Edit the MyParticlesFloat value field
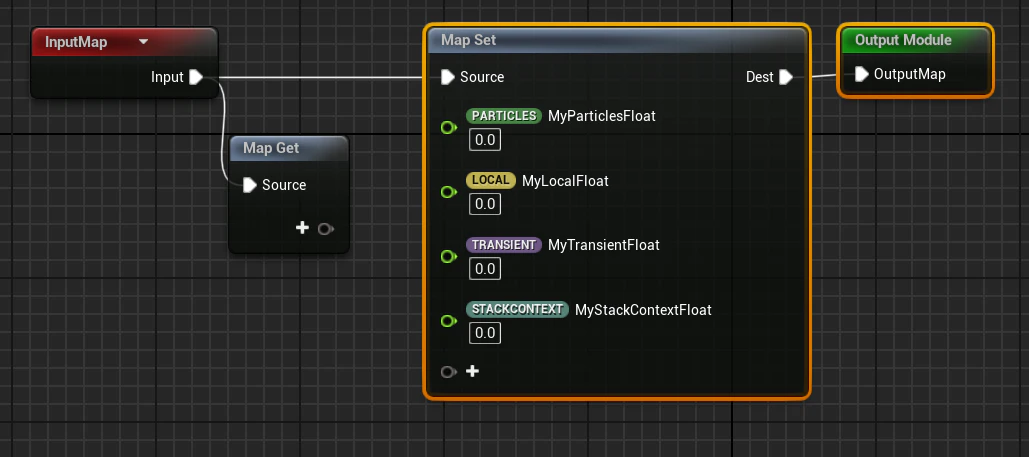 tap(485, 140)
